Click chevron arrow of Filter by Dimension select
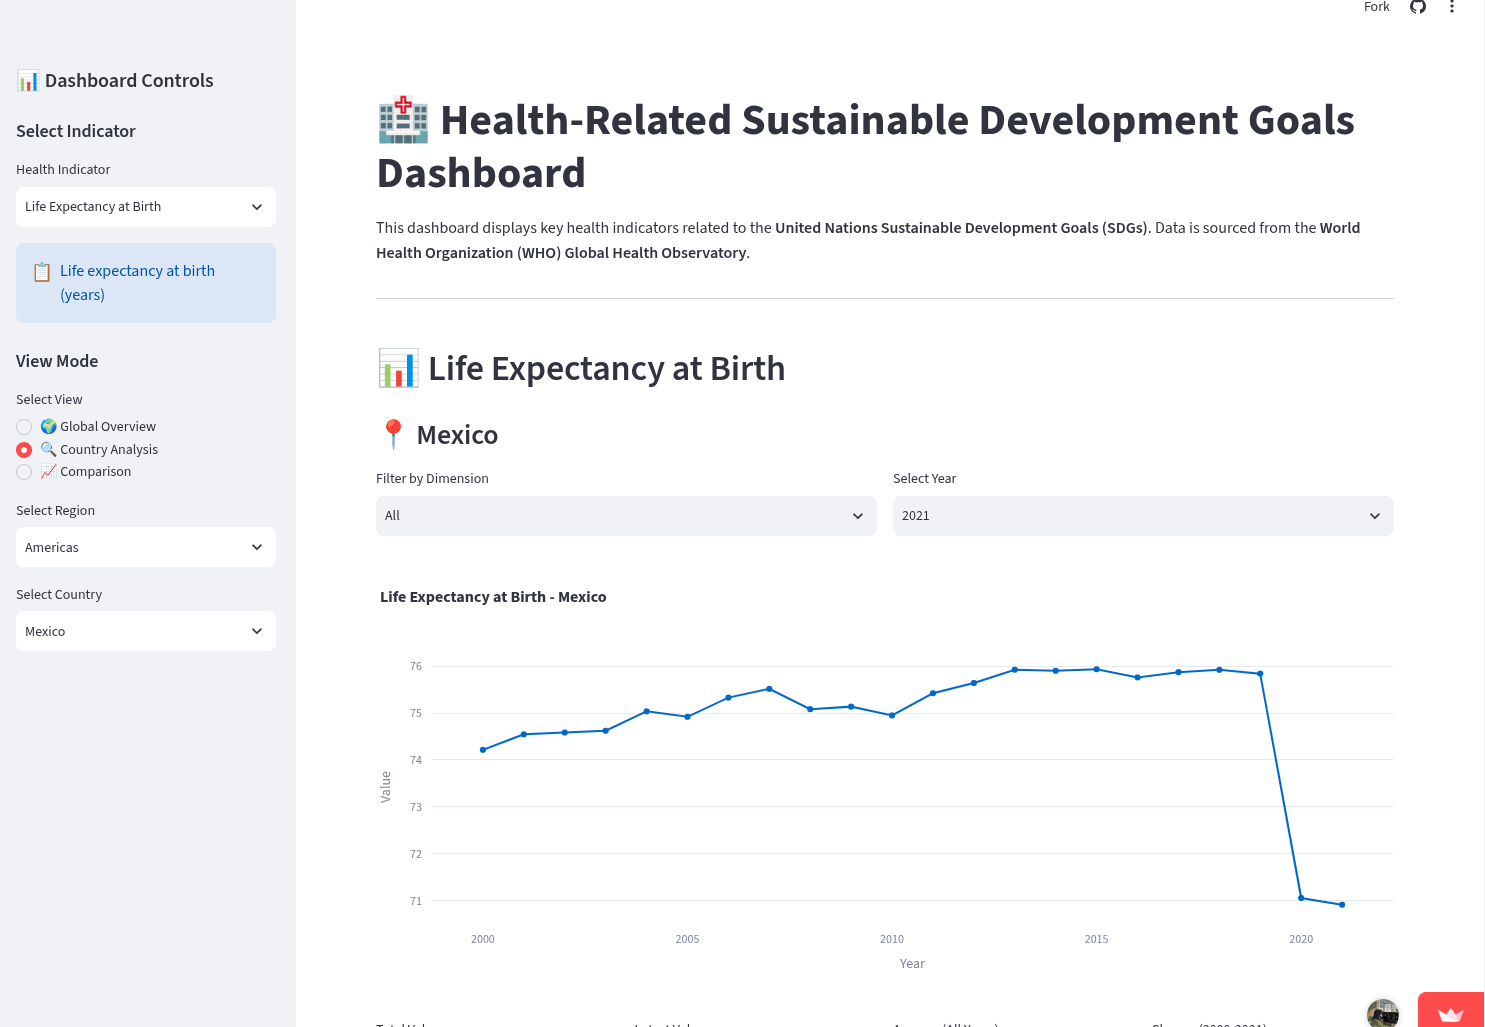Screen dimensions: 1485x1027 point(858,516)
